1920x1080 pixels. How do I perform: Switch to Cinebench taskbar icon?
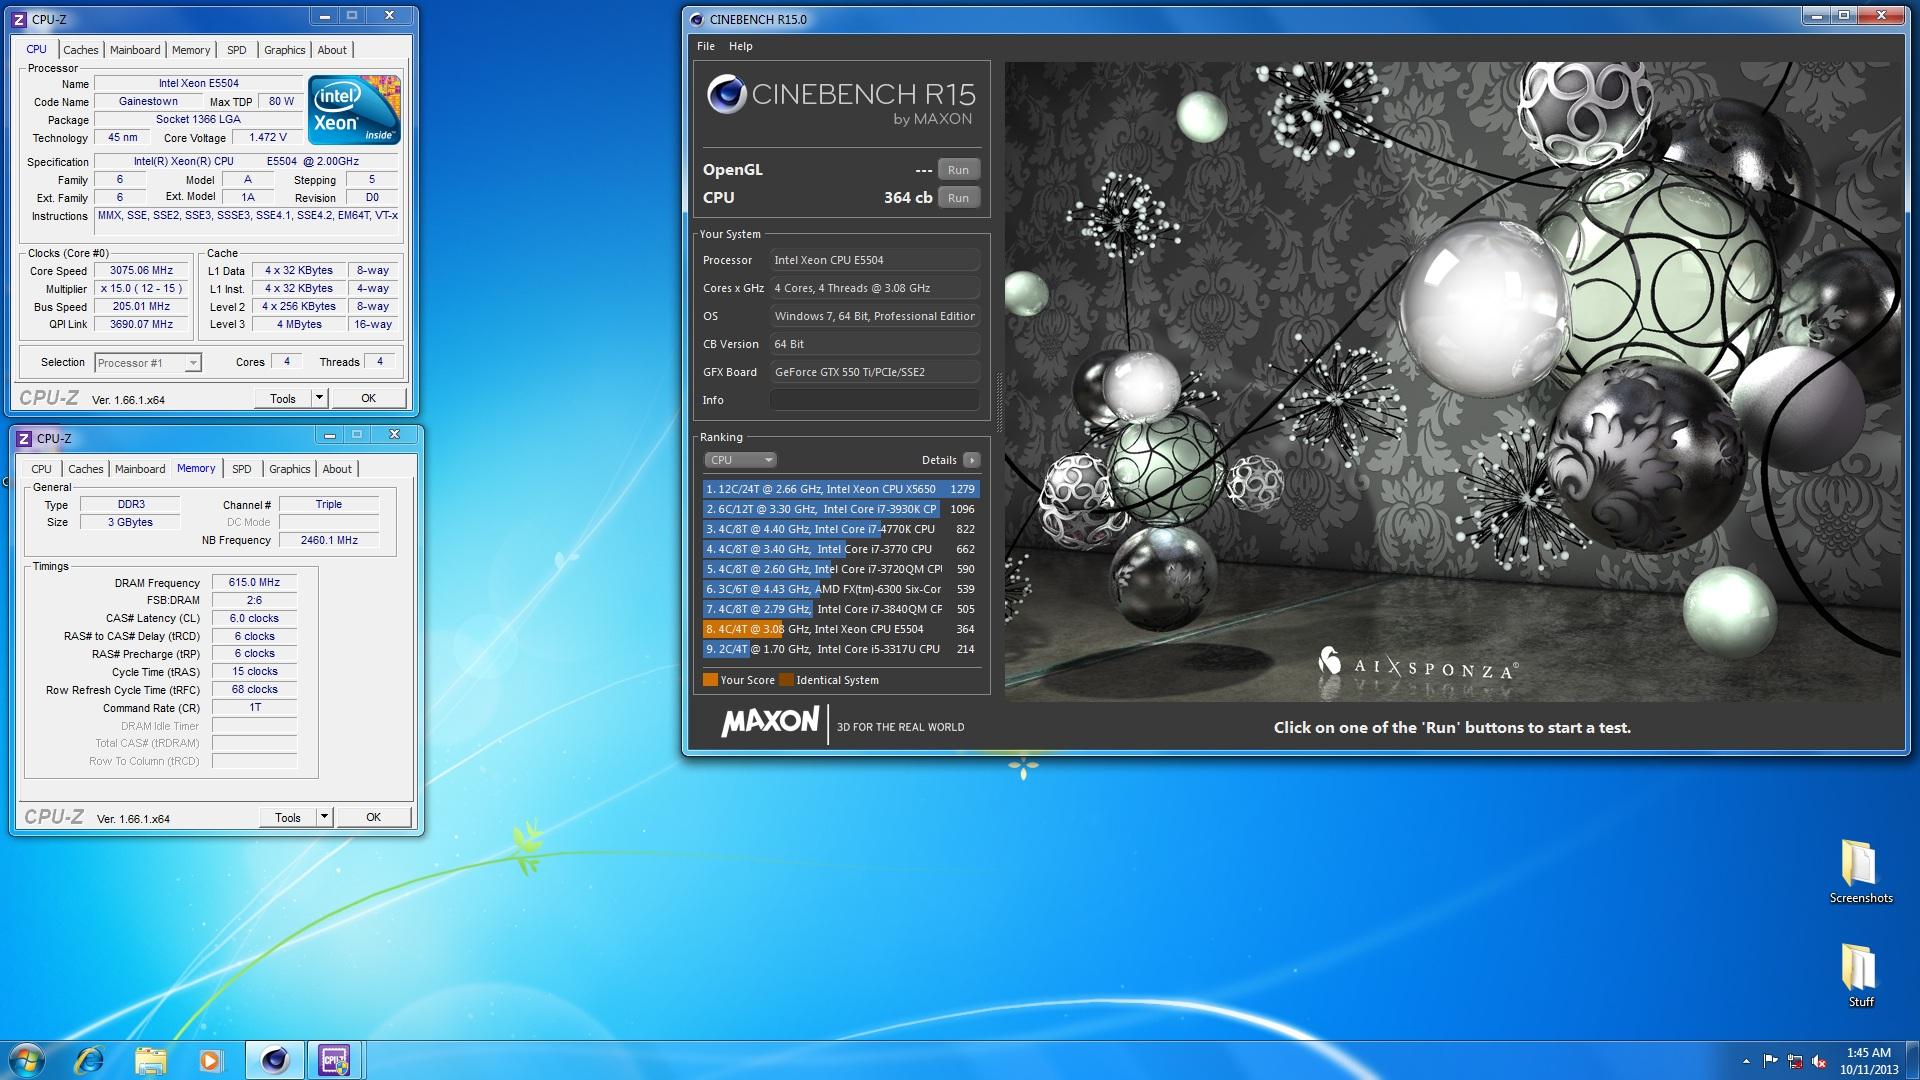274,1060
